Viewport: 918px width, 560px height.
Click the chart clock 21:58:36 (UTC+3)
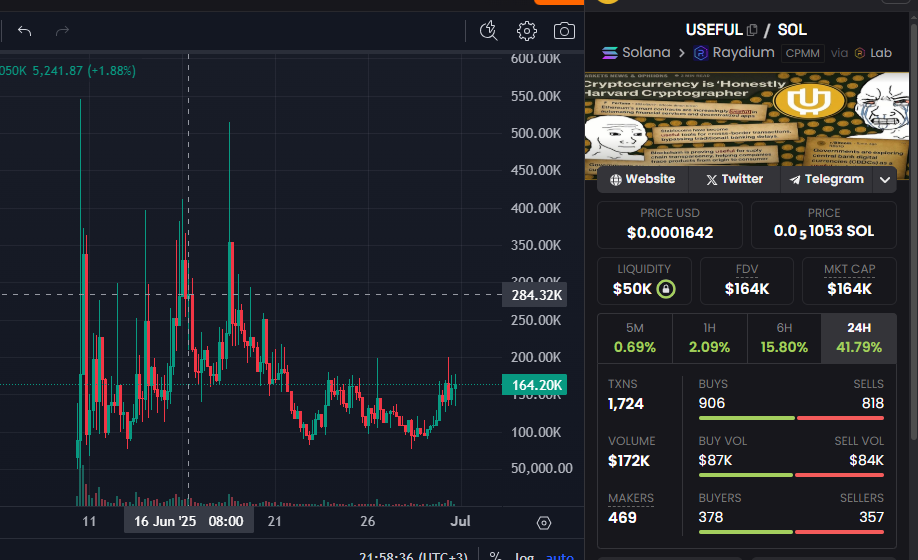pyautogui.click(x=413, y=556)
